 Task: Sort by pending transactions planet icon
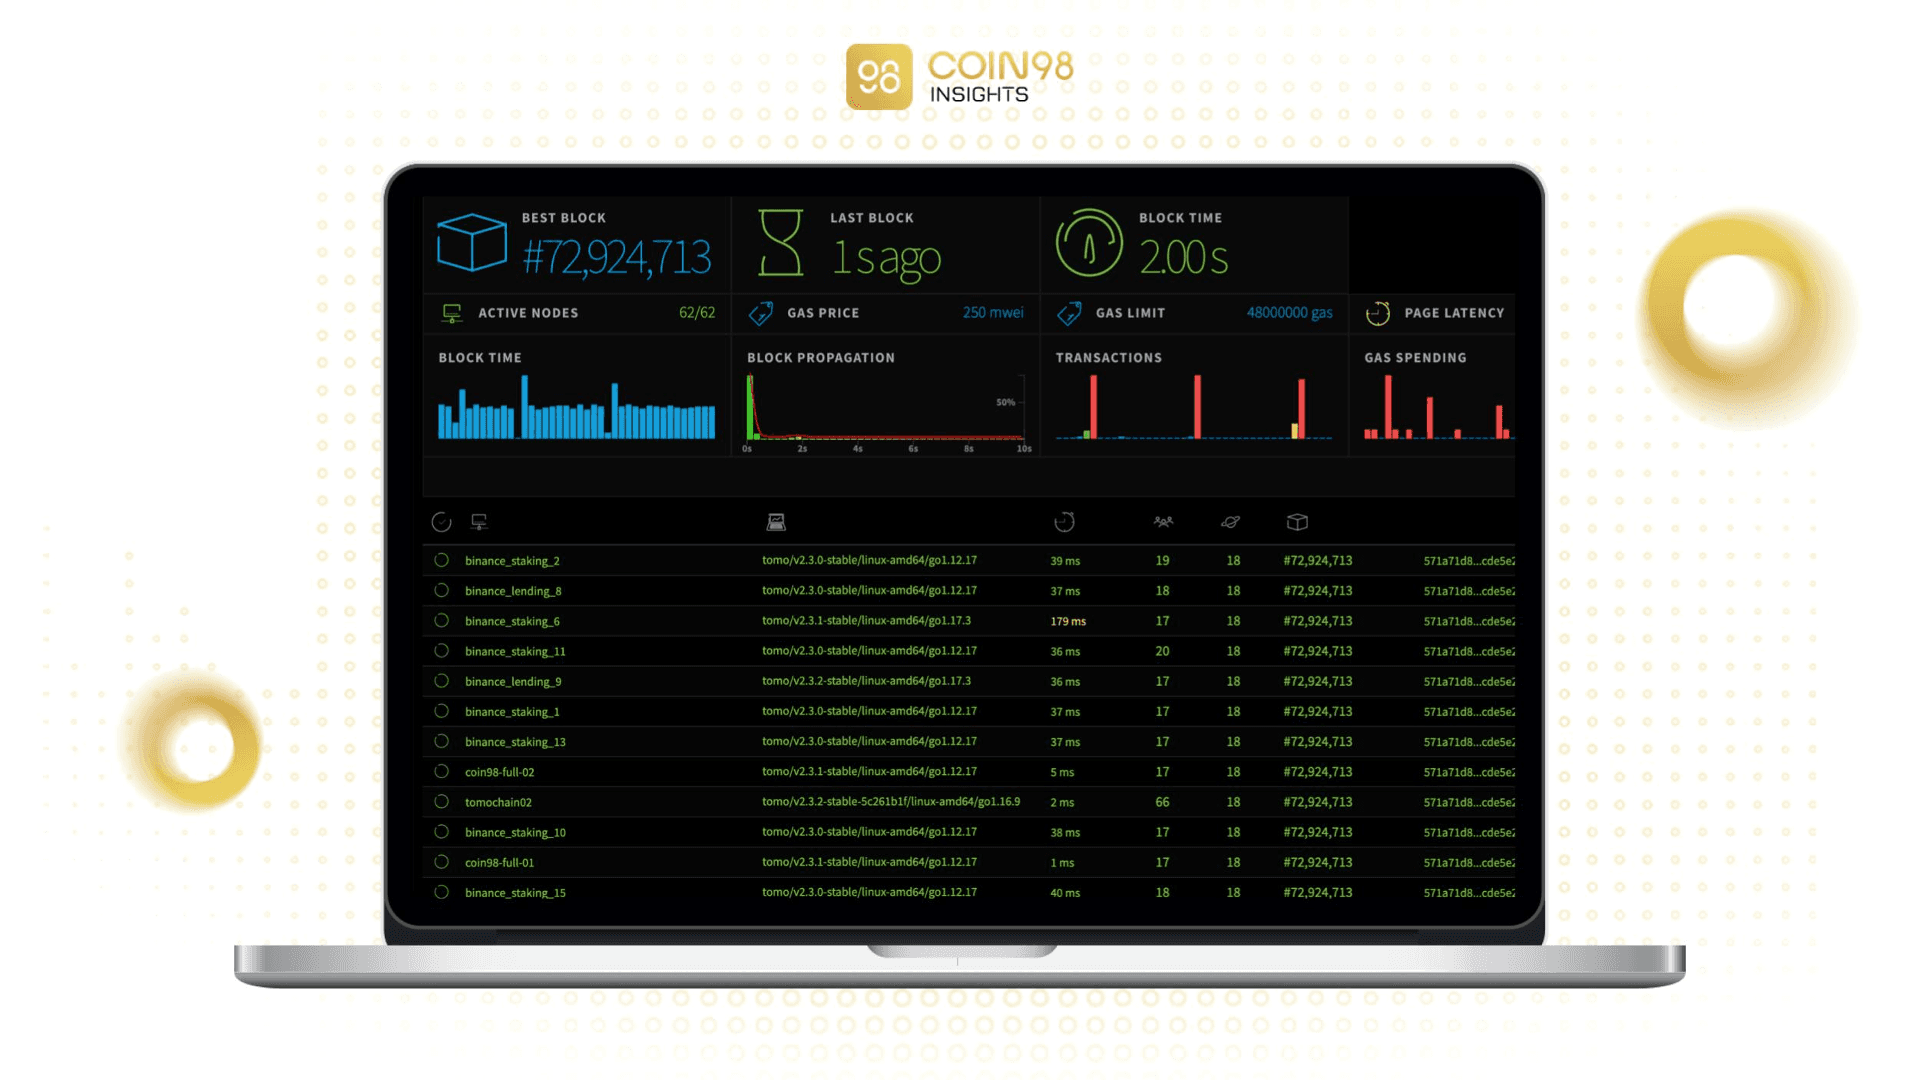tap(1231, 522)
